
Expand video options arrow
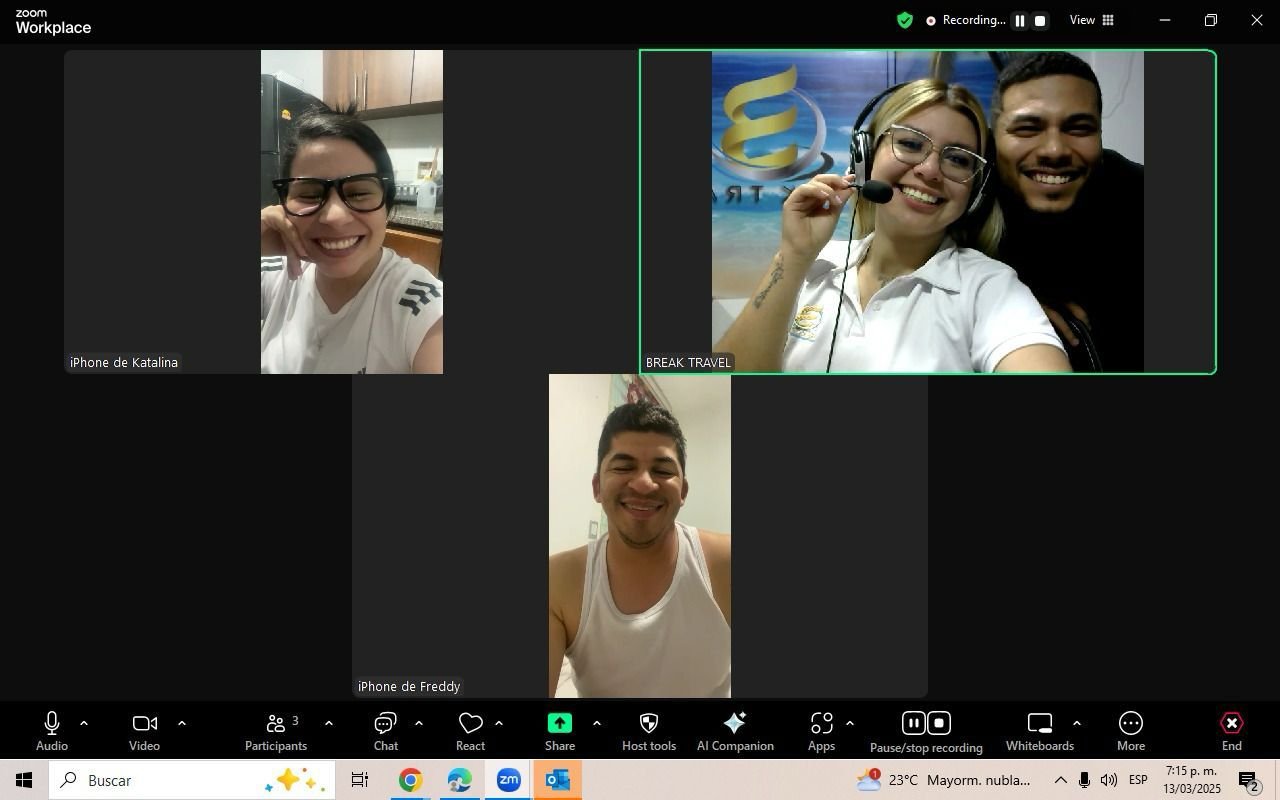pyautogui.click(x=182, y=723)
